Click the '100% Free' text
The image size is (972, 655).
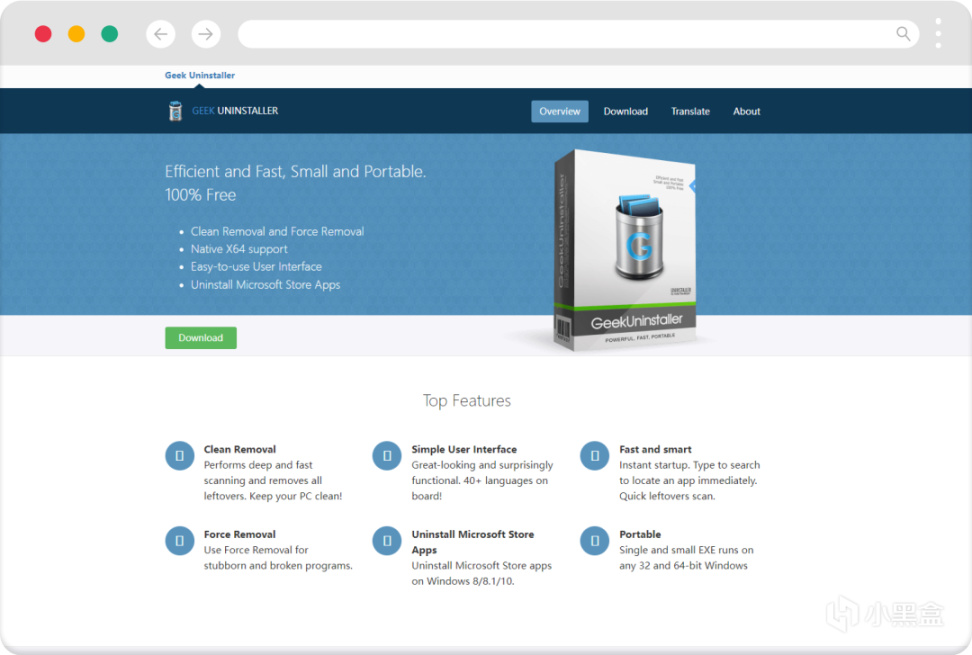[x=200, y=195]
